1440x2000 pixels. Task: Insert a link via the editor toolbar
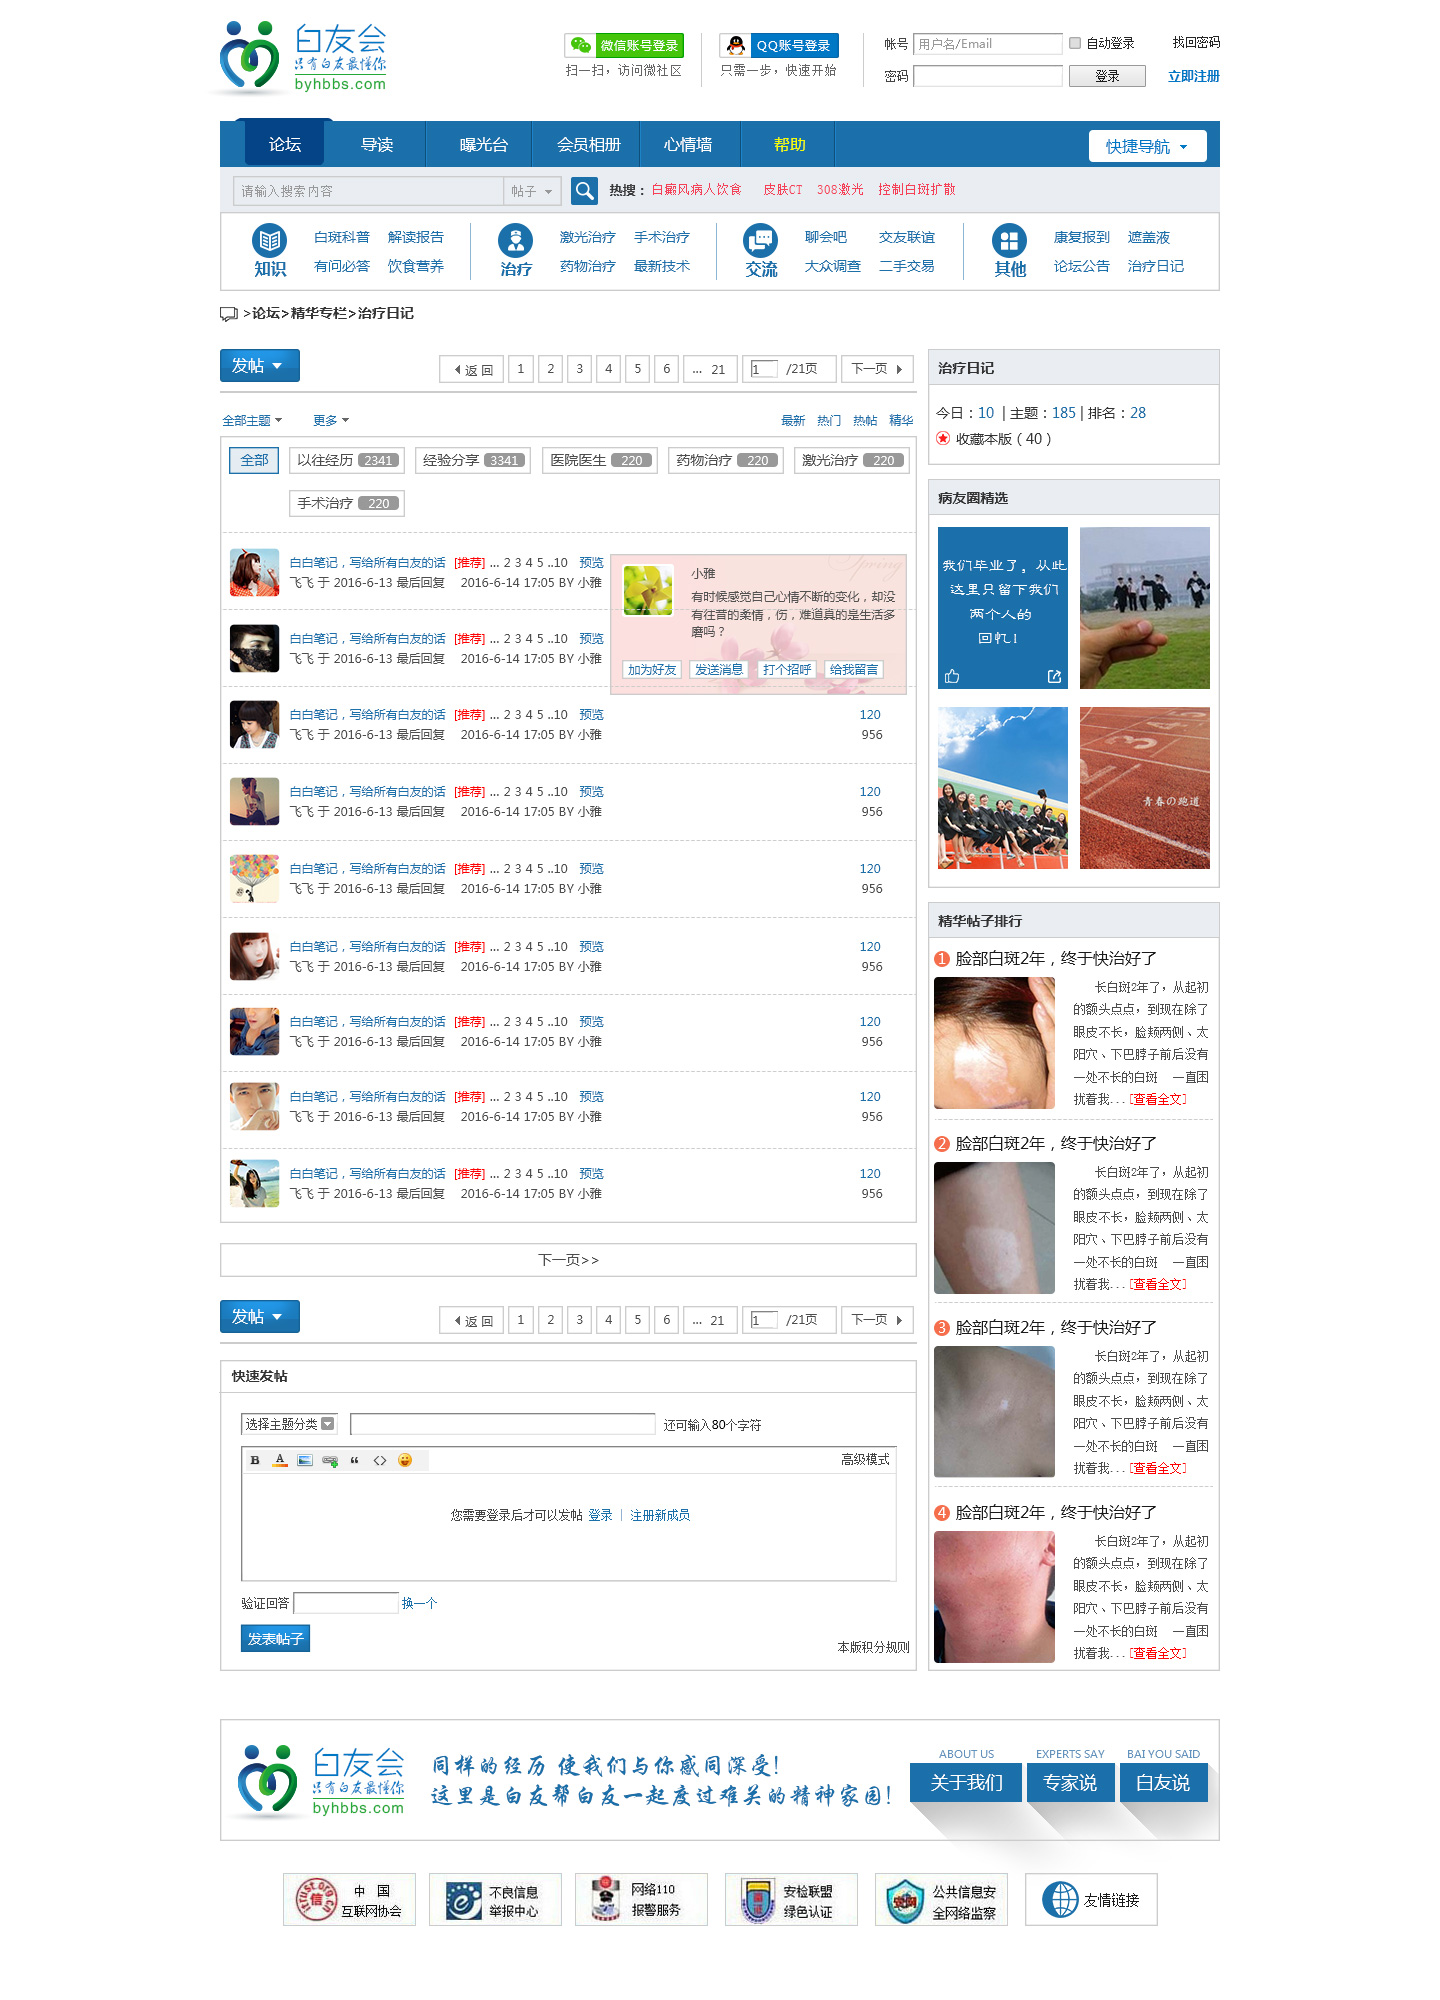[x=330, y=1460]
